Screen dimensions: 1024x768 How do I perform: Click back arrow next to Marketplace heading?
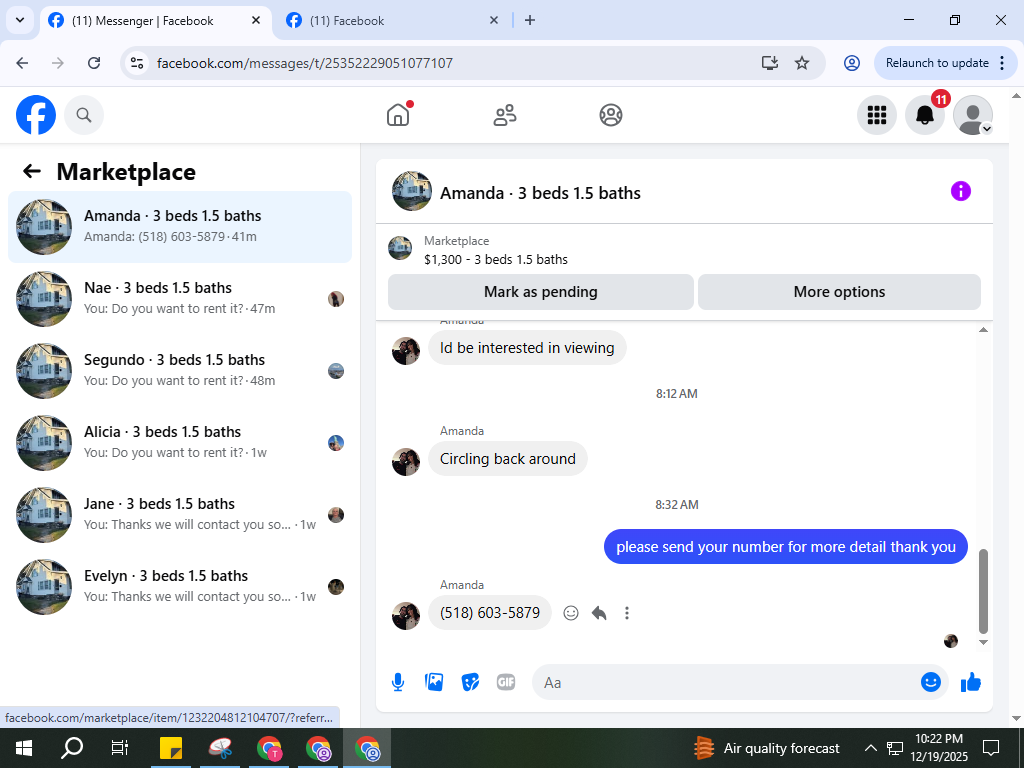[32, 171]
